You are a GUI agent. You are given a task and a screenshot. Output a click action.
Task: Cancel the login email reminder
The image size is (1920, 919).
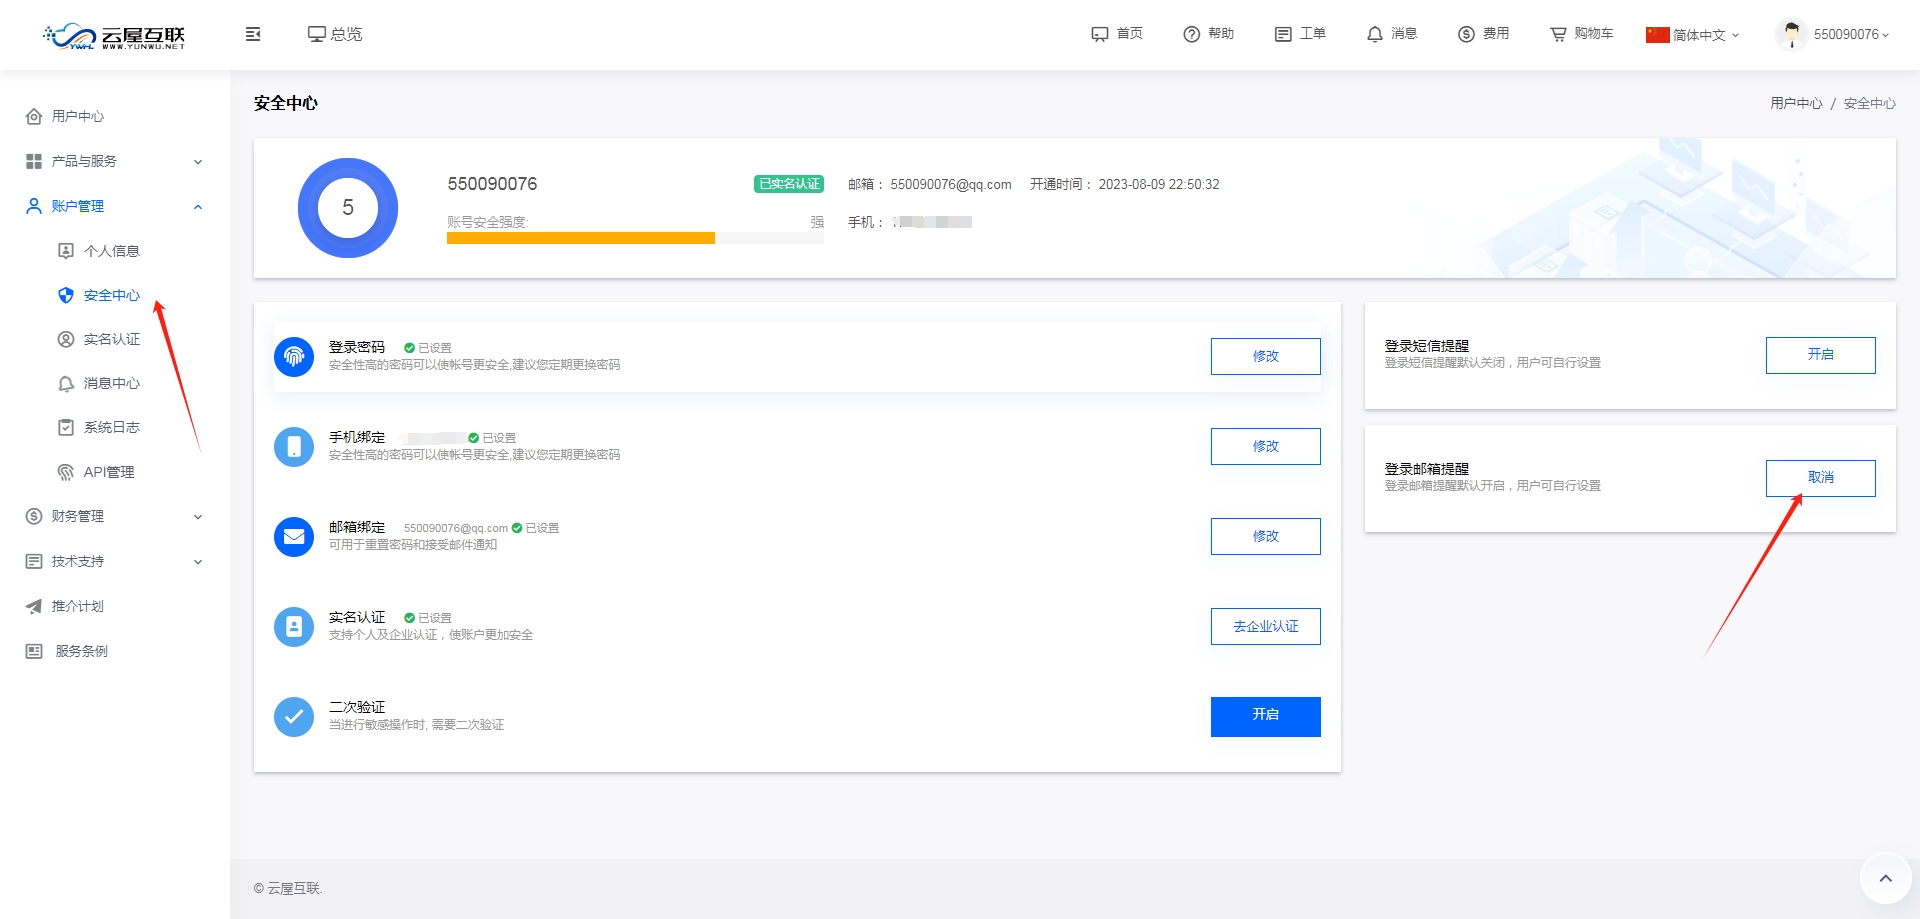click(x=1820, y=478)
